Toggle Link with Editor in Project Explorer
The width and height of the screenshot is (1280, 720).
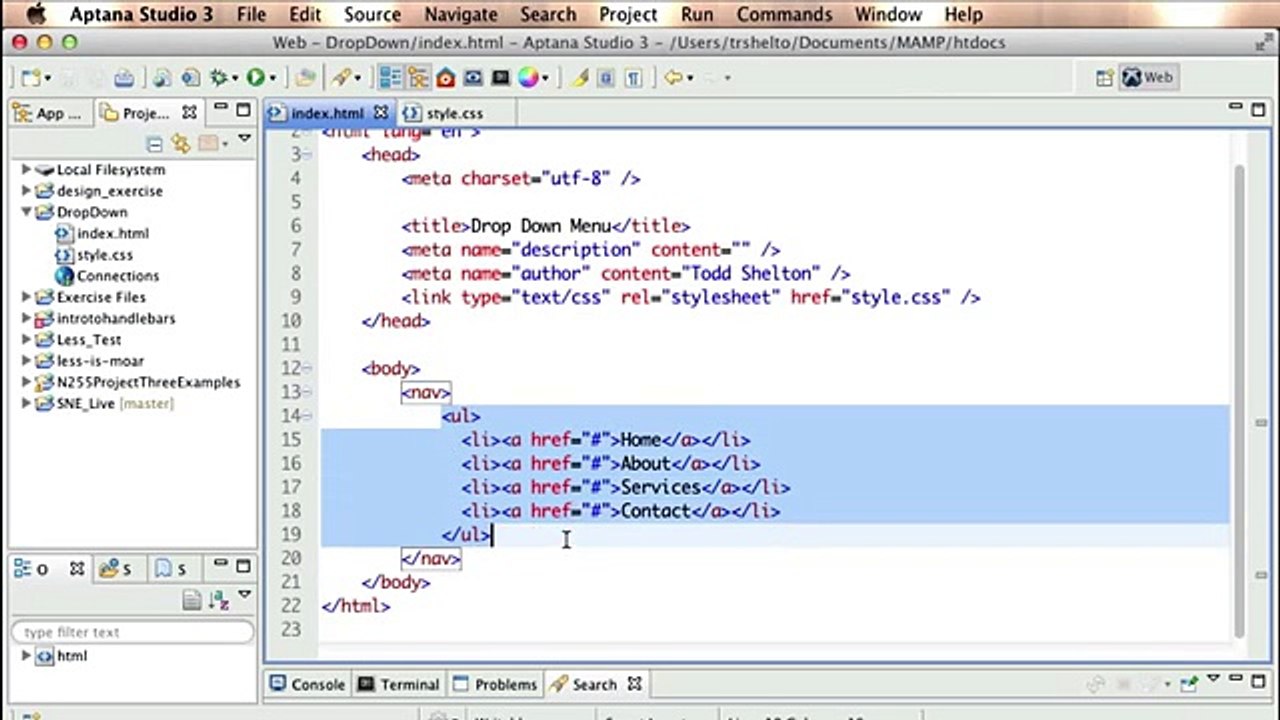[181, 144]
